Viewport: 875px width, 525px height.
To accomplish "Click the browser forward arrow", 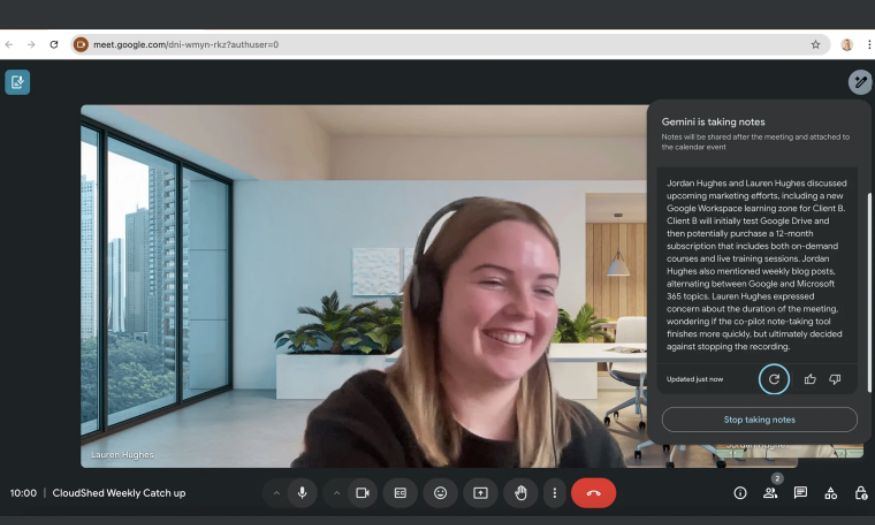I will (x=31, y=45).
